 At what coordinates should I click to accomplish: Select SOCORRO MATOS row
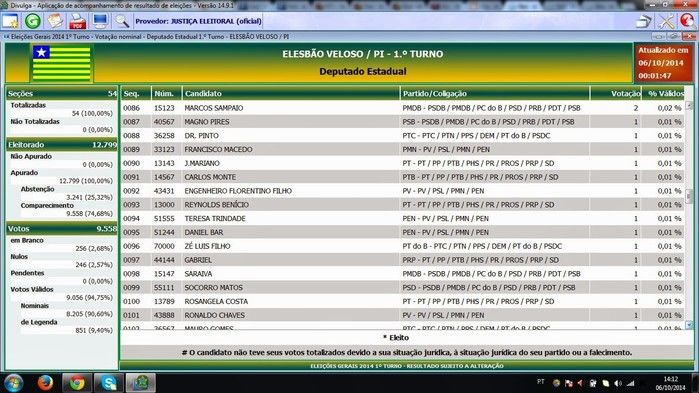point(403,287)
